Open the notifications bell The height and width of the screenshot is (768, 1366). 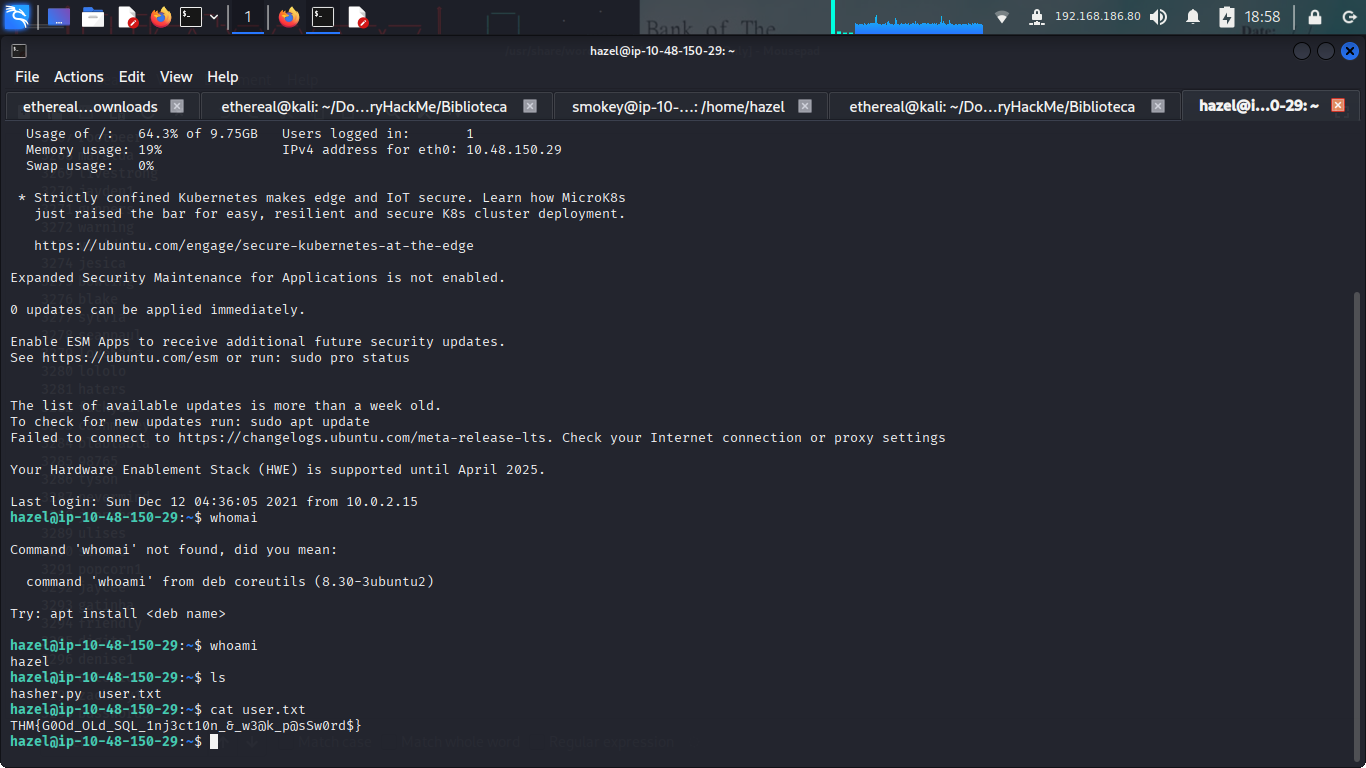(1192, 17)
